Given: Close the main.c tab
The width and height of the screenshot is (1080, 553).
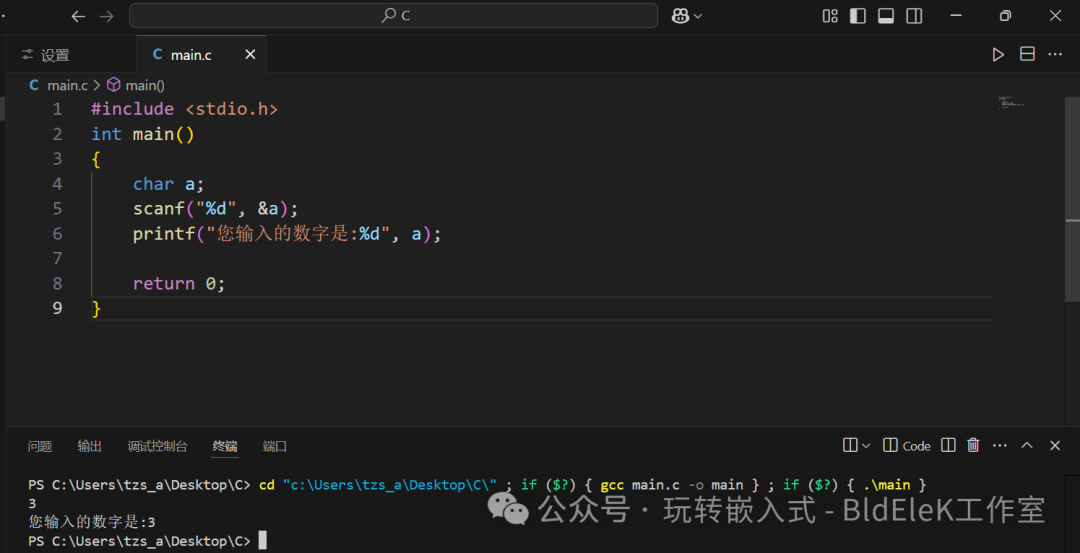Looking at the screenshot, I should (250, 54).
